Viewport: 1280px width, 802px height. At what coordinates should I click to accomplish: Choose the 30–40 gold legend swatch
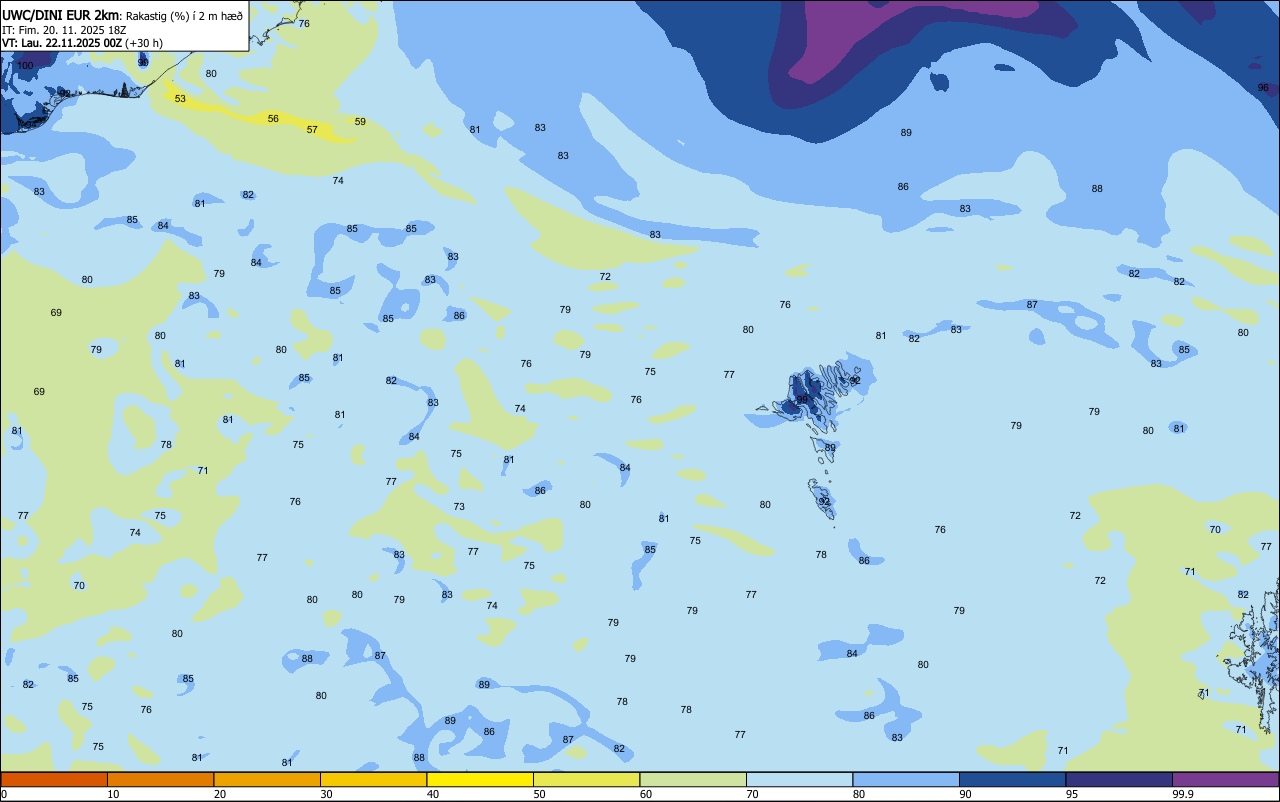tap(373, 779)
